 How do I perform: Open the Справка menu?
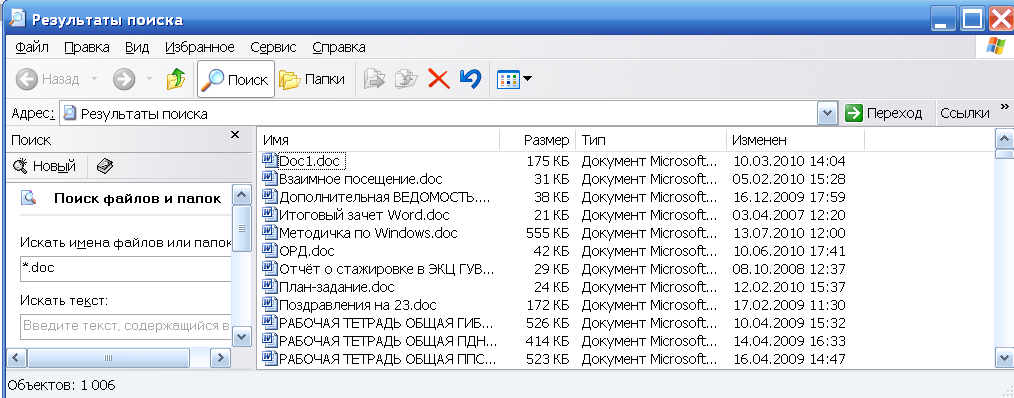pos(339,47)
